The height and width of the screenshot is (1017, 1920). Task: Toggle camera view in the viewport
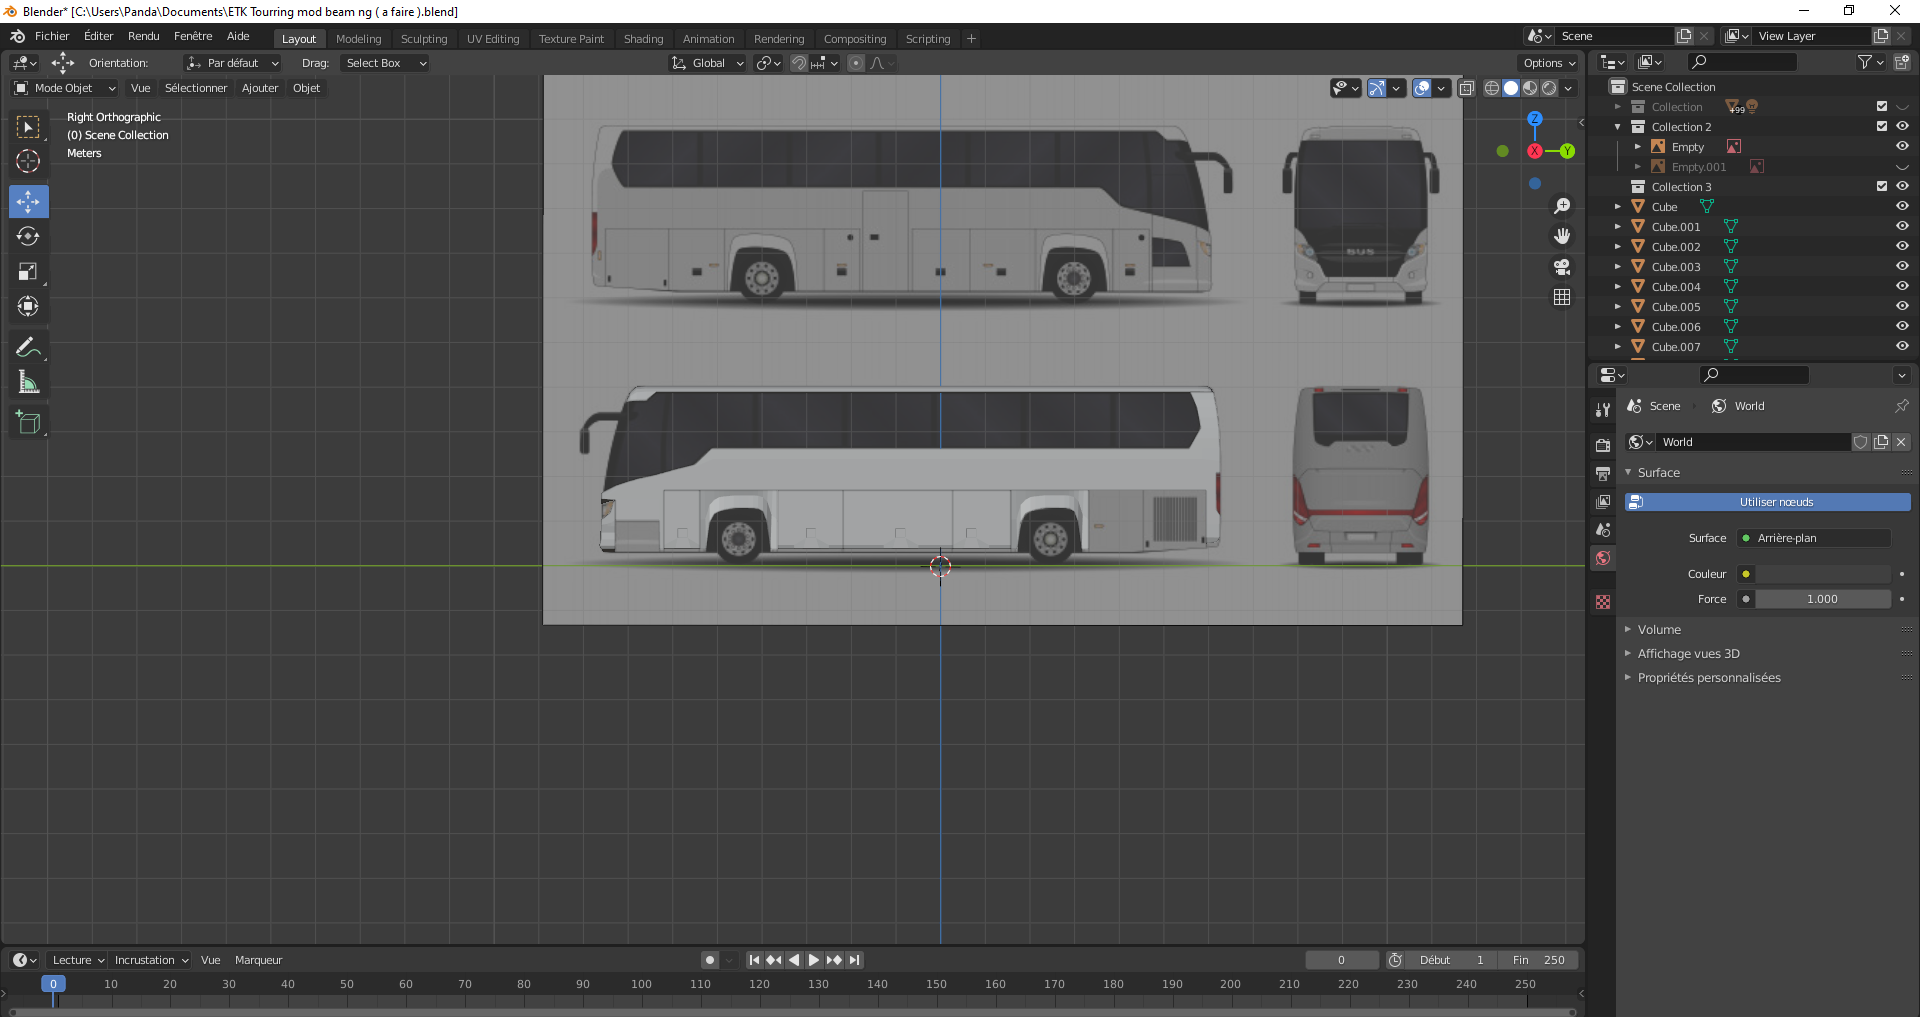tap(1561, 267)
